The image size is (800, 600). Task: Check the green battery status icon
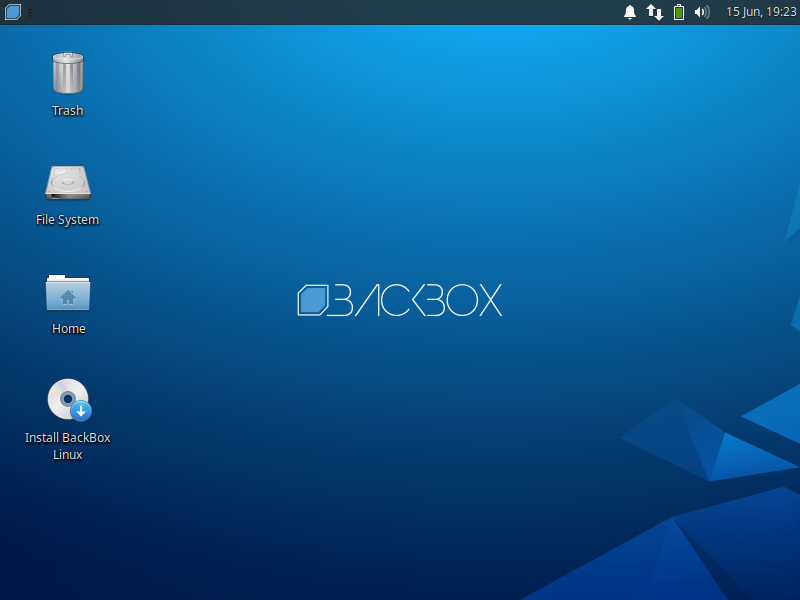point(679,12)
